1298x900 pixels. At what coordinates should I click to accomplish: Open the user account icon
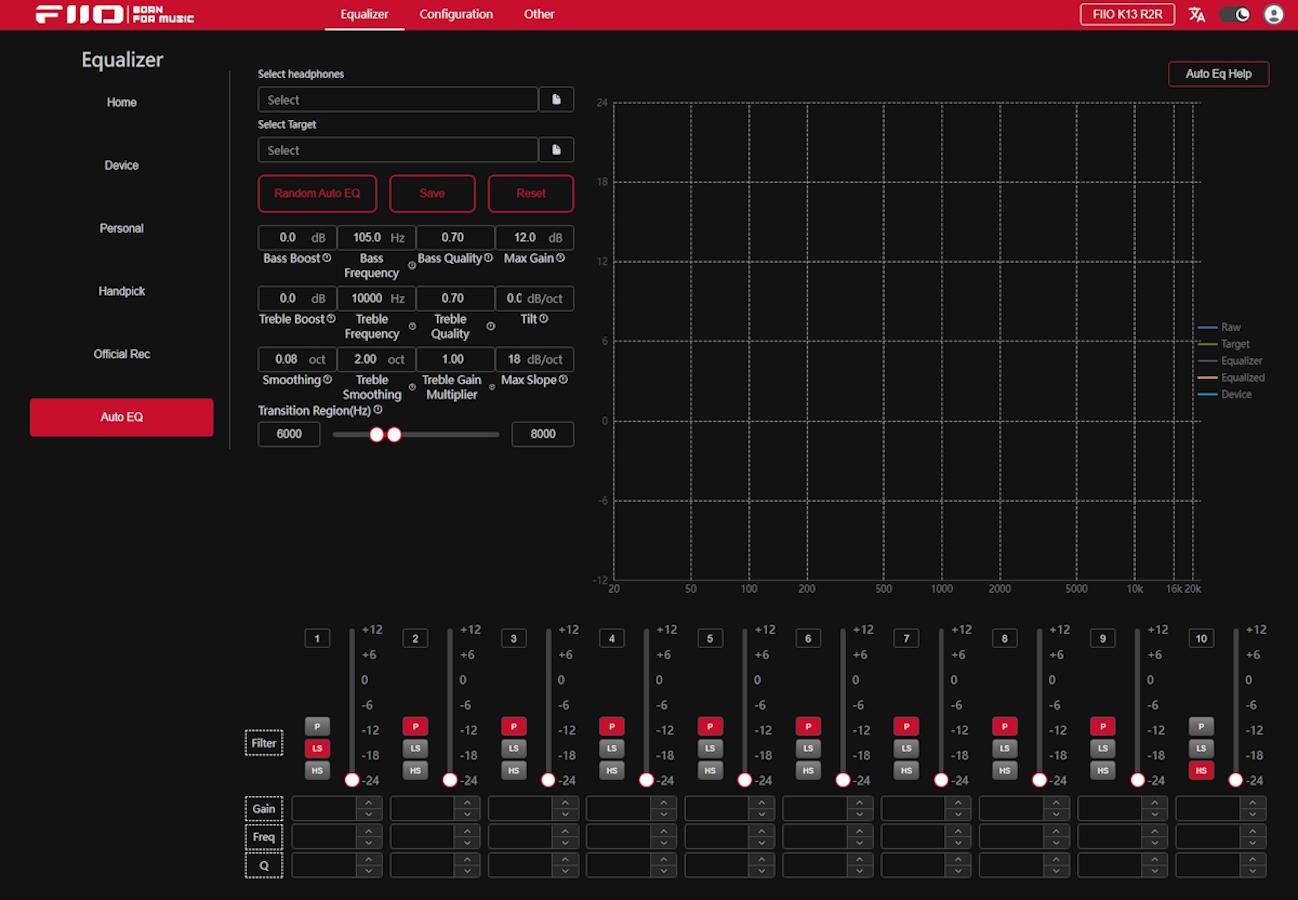coord(1273,14)
